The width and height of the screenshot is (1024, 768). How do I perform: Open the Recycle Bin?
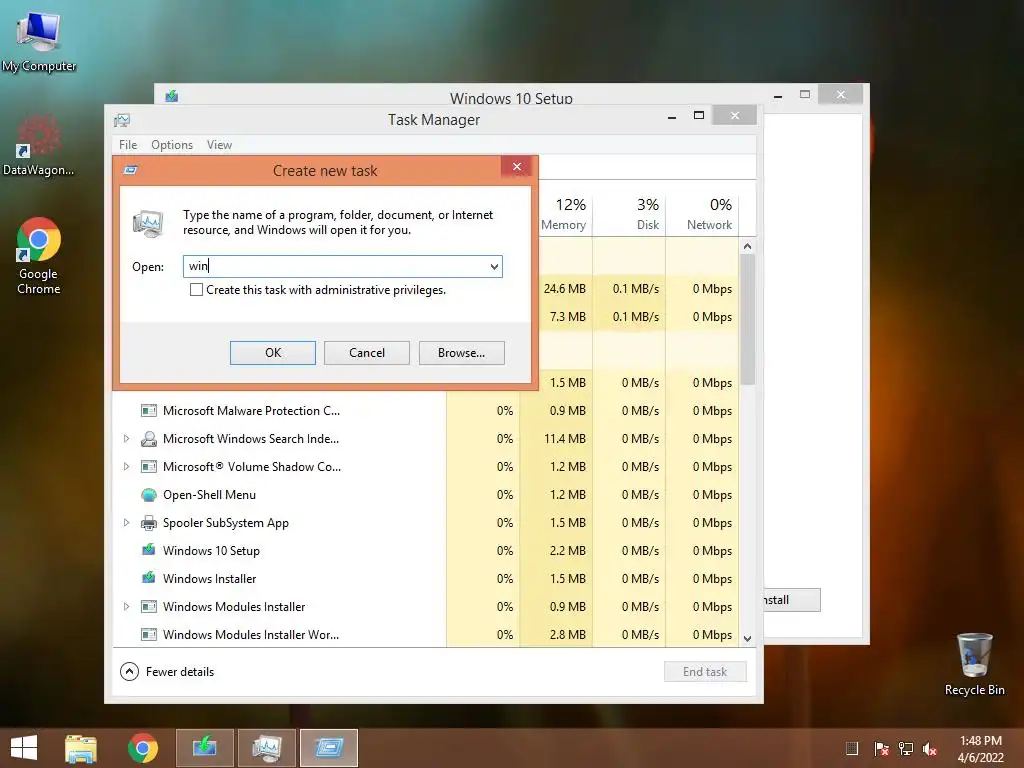click(x=974, y=664)
